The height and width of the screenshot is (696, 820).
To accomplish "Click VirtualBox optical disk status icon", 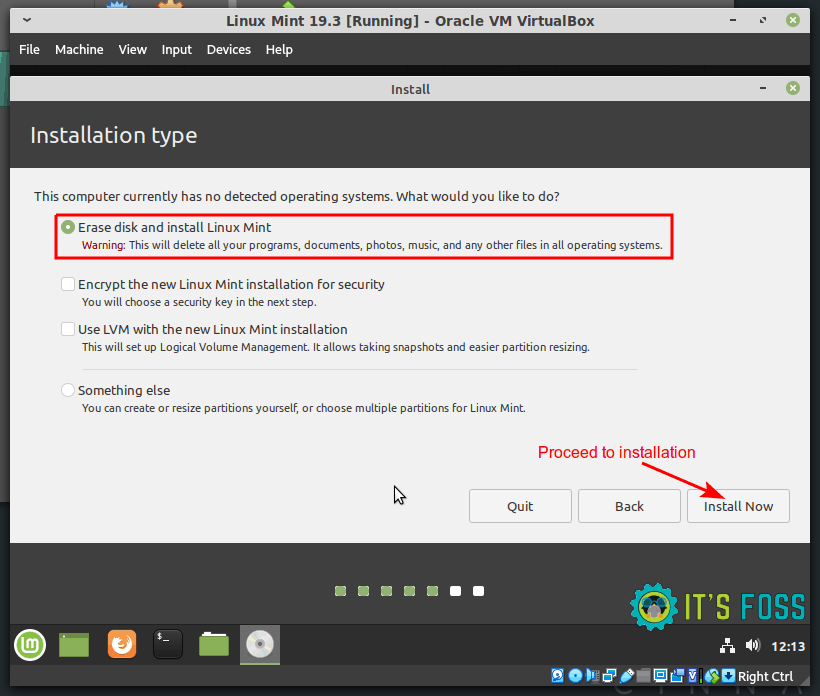I will click(575, 677).
